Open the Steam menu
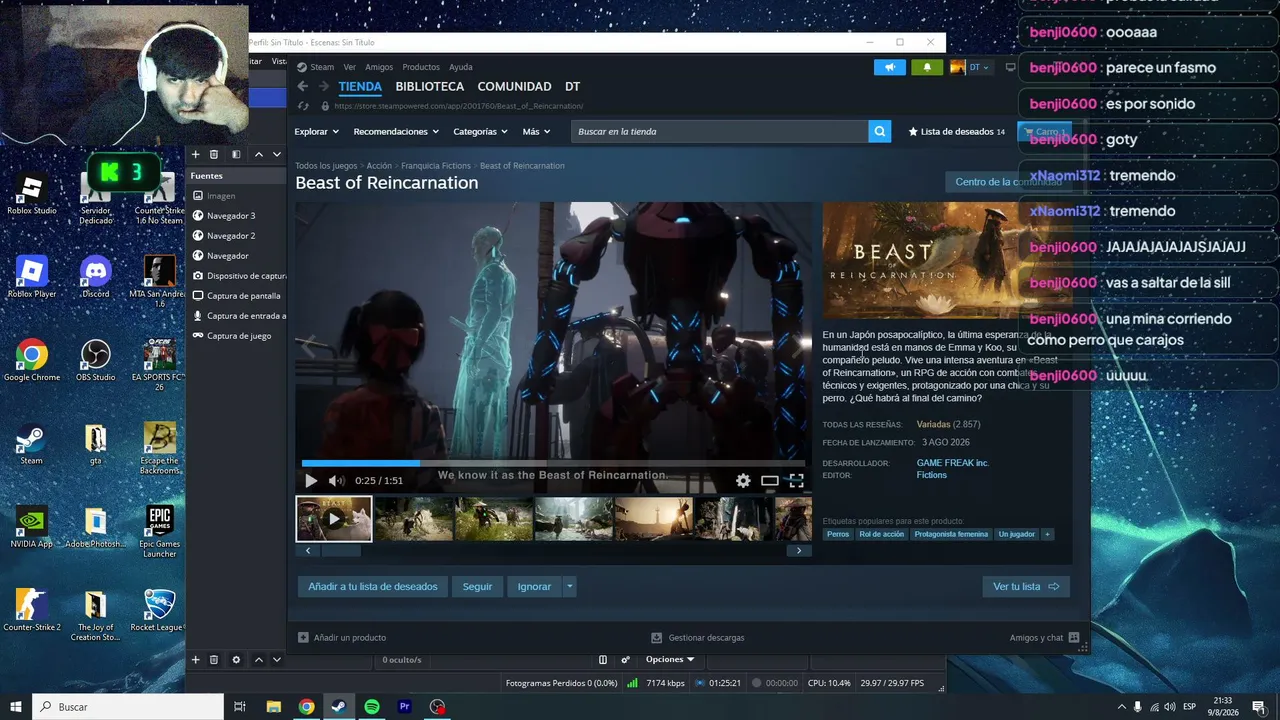This screenshot has height=720, width=1280. [316, 67]
